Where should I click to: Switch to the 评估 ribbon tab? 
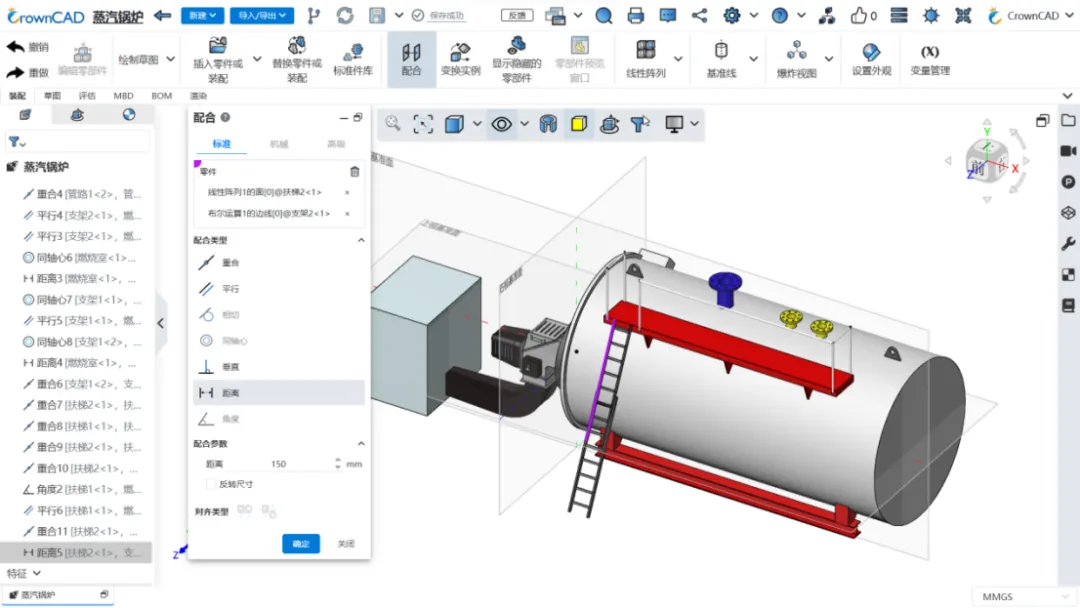(x=87, y=96)
